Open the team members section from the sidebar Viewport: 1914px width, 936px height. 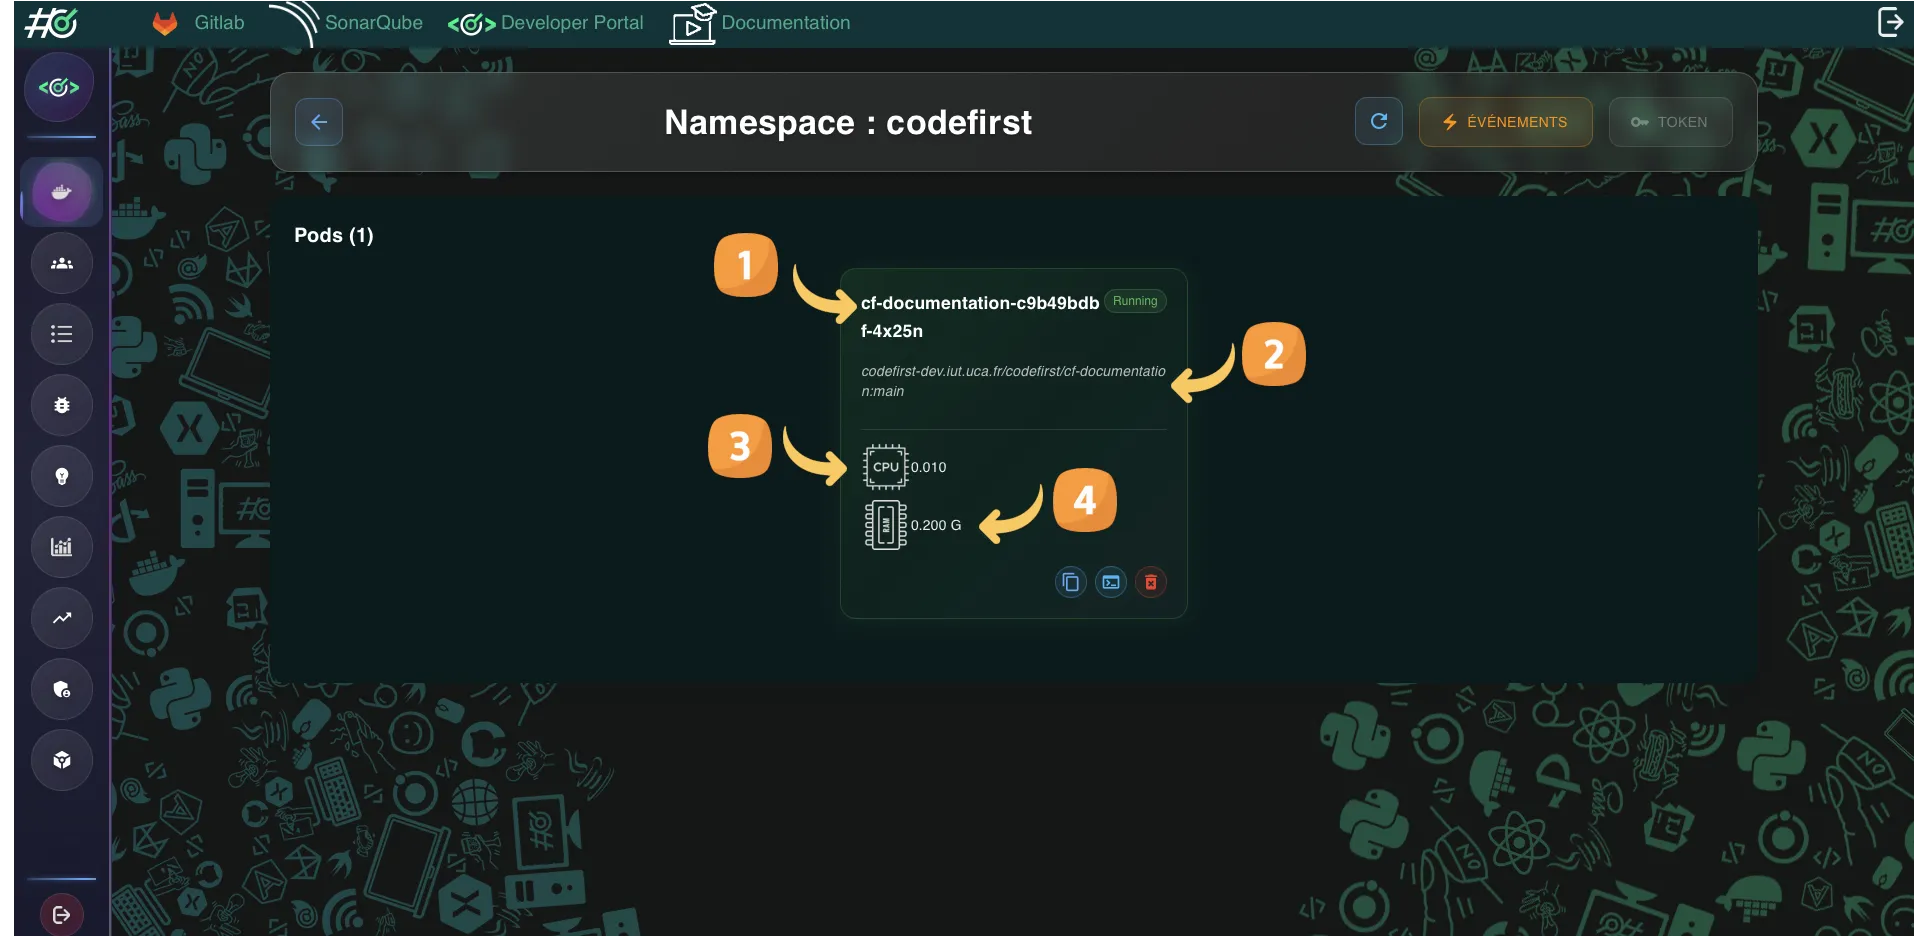61,262
